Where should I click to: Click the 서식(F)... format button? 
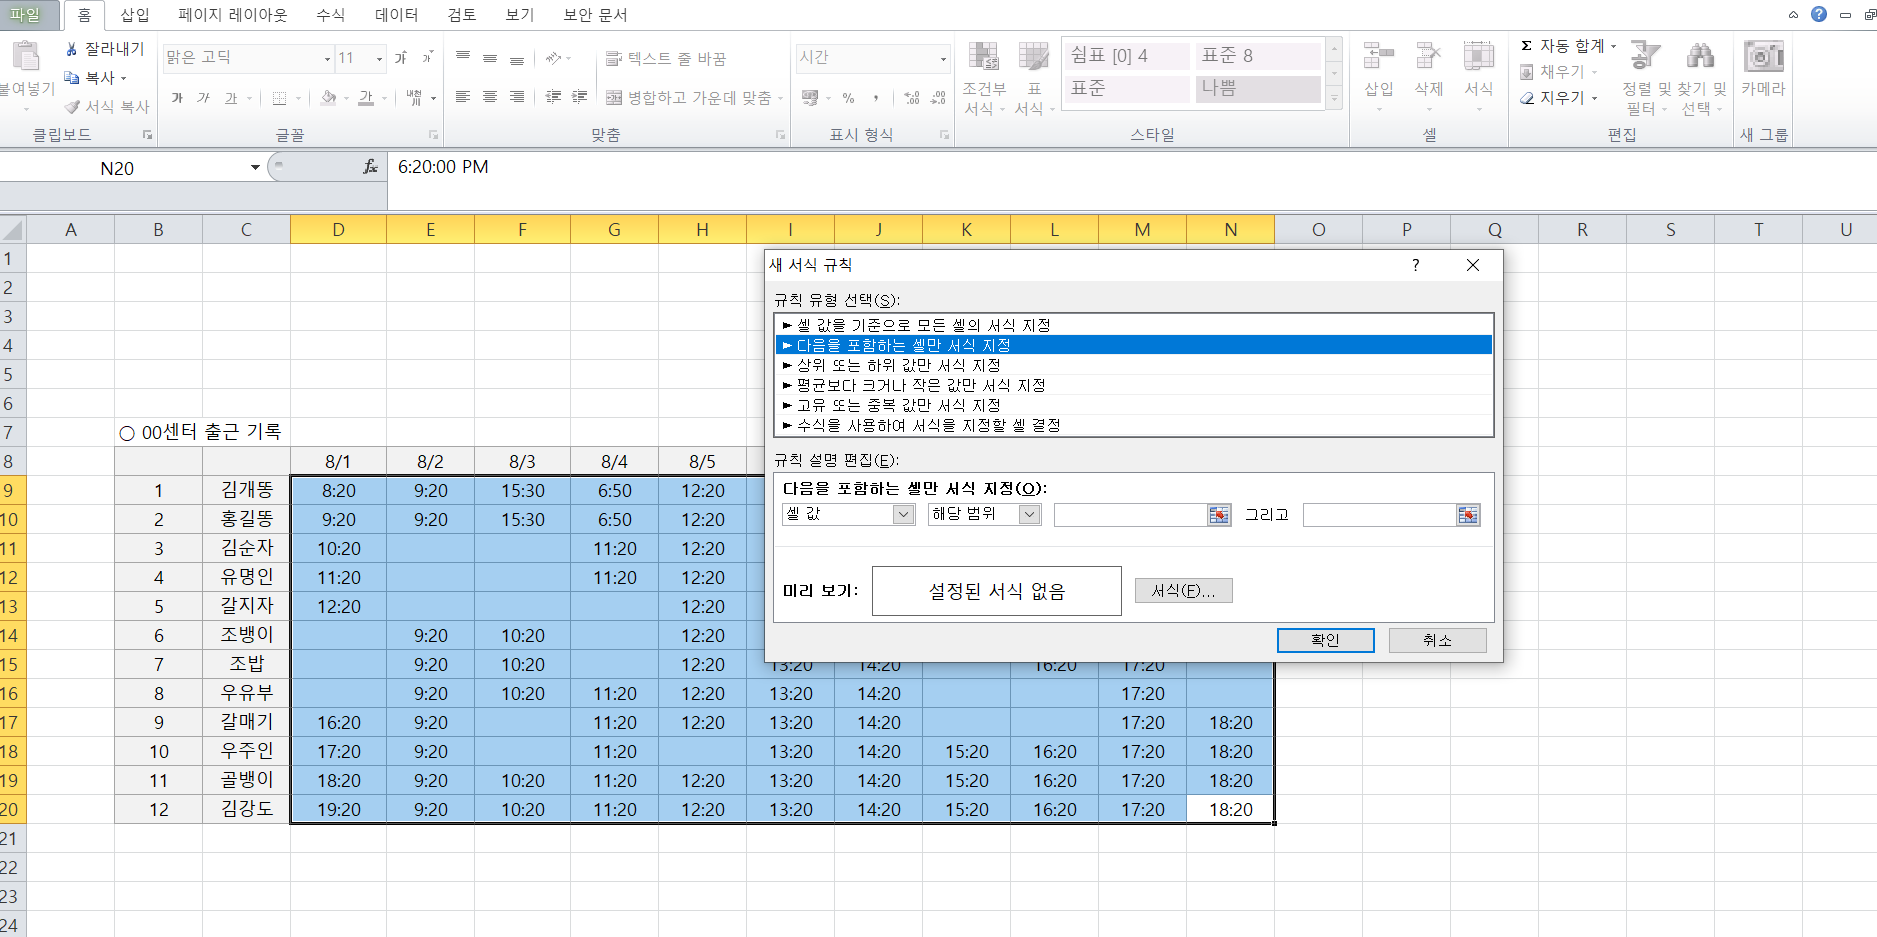[1183, 591]
